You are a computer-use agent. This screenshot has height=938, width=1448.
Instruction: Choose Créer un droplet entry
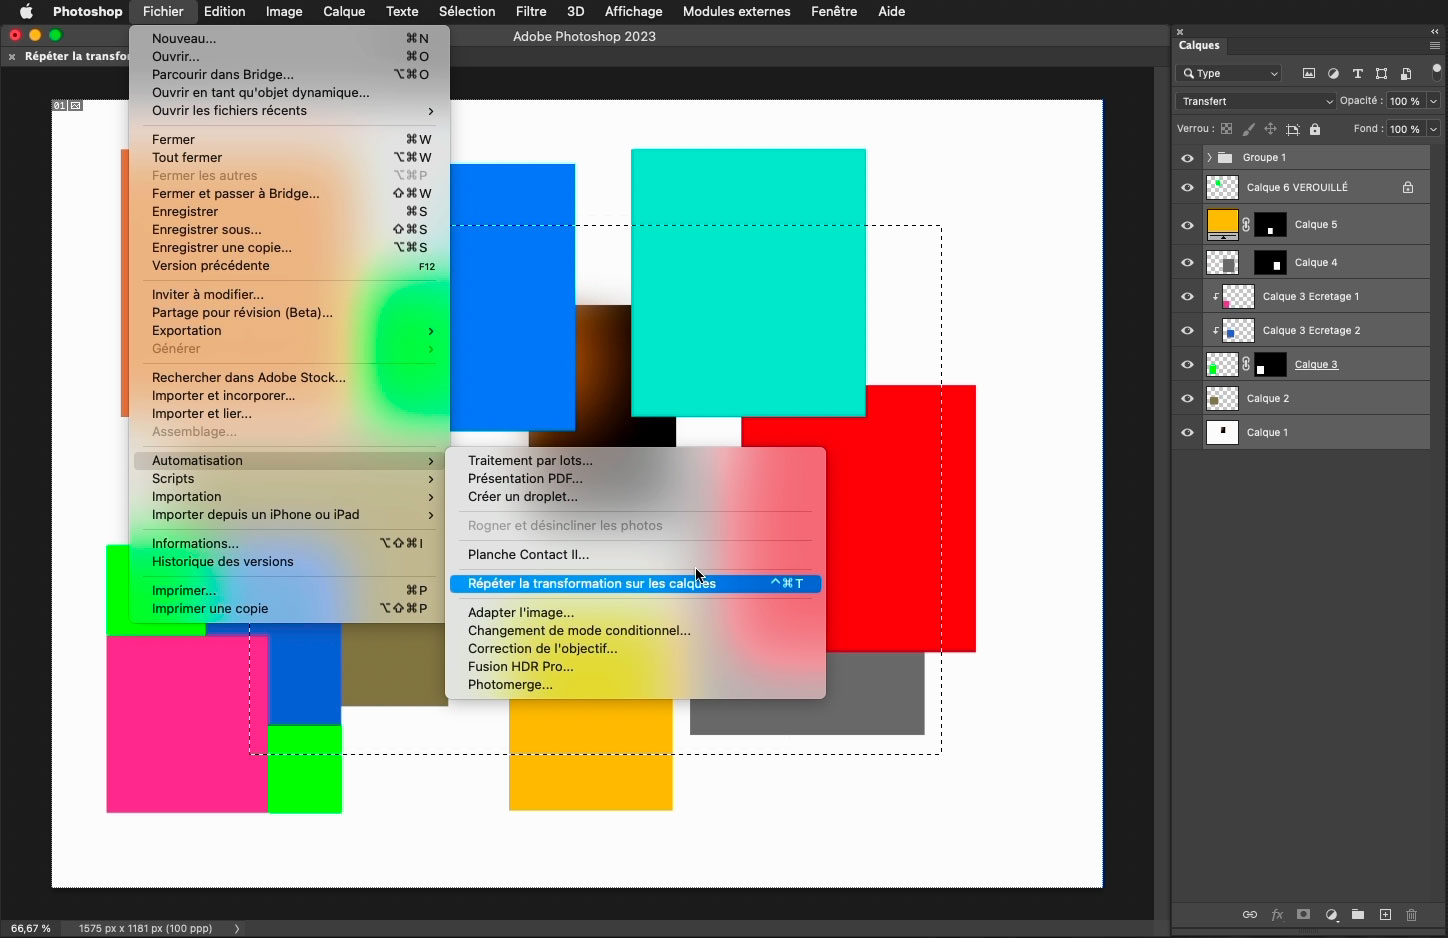[635, 497]
